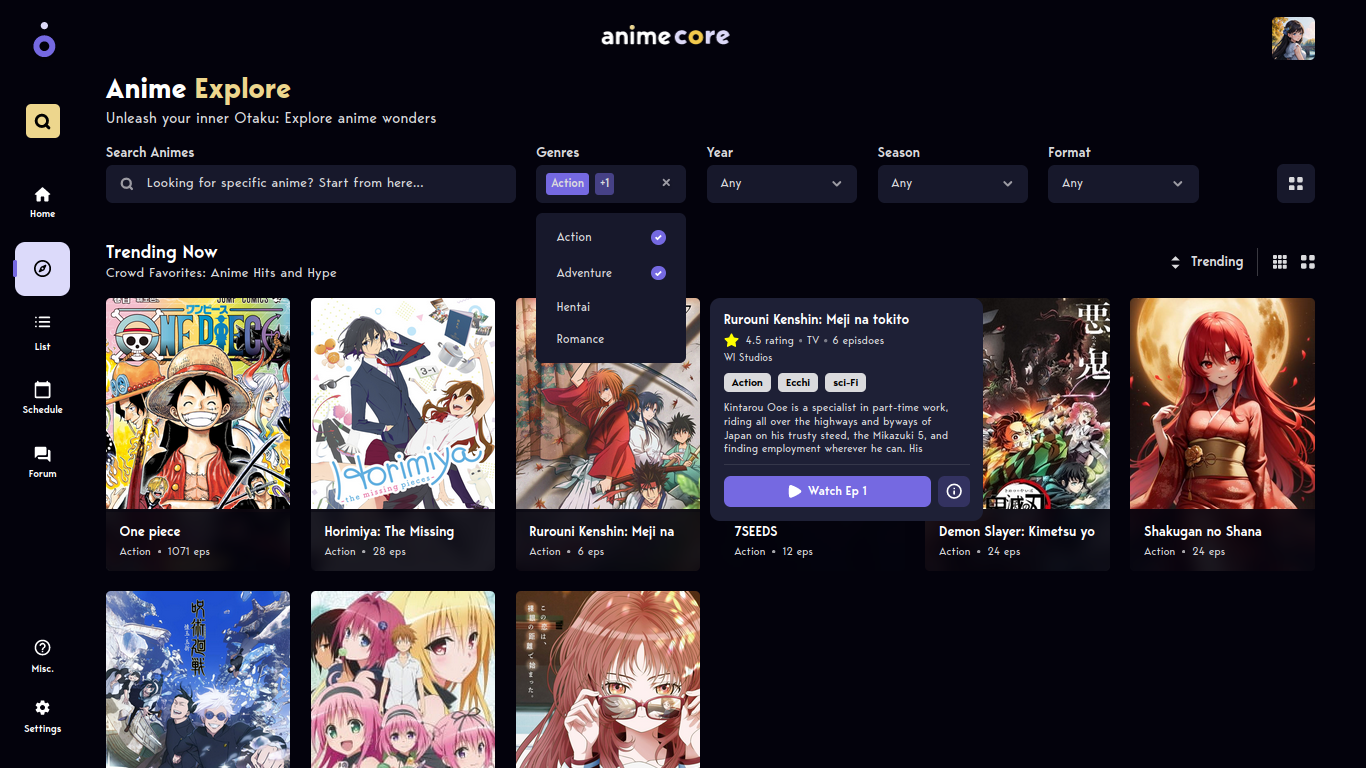Open the glasses girl poster in the second row

point(608,679)
